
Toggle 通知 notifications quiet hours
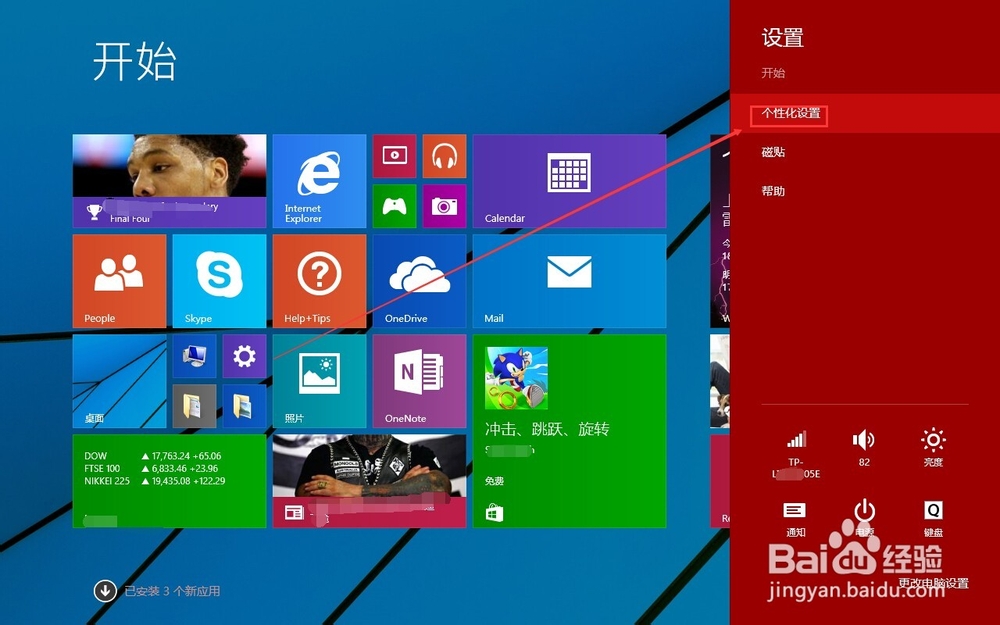tap(795, 512)
